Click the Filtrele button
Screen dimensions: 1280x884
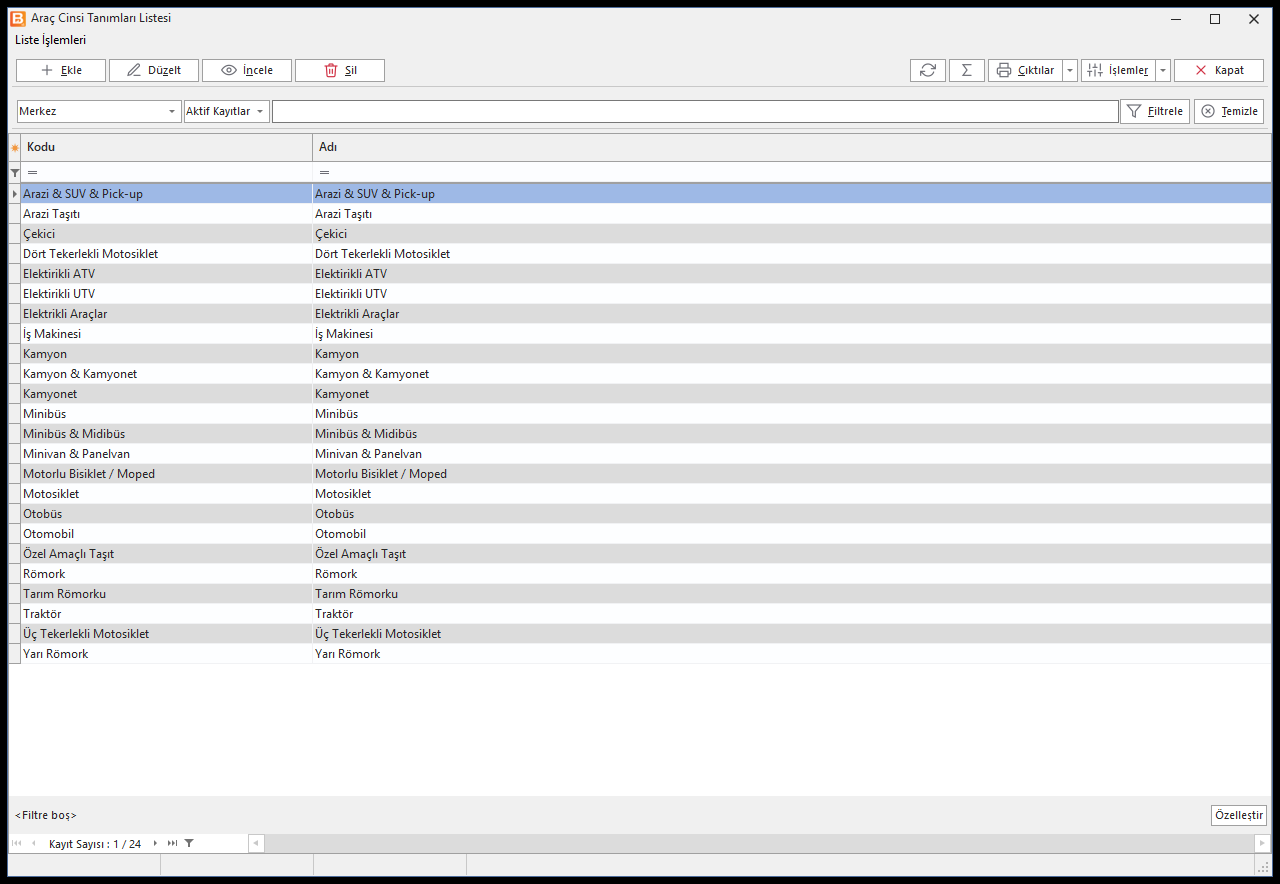pyautogui.click(x=1155, y=111)
